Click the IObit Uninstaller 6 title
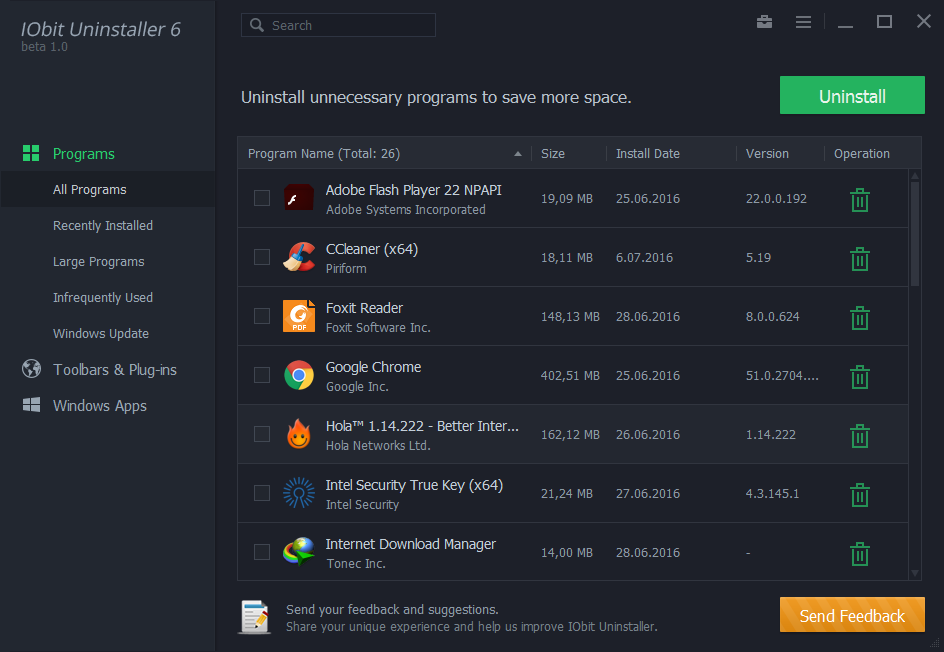This screenshot has height=652, width=944. tap(101, 29)
